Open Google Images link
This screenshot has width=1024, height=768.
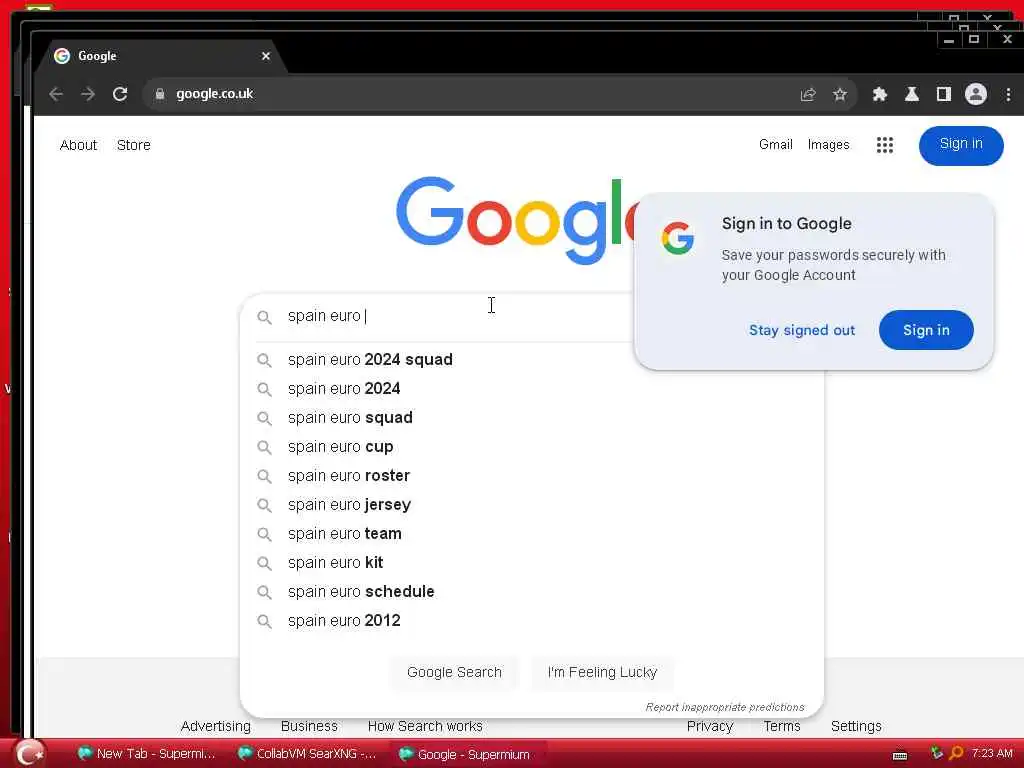(828, 144)
